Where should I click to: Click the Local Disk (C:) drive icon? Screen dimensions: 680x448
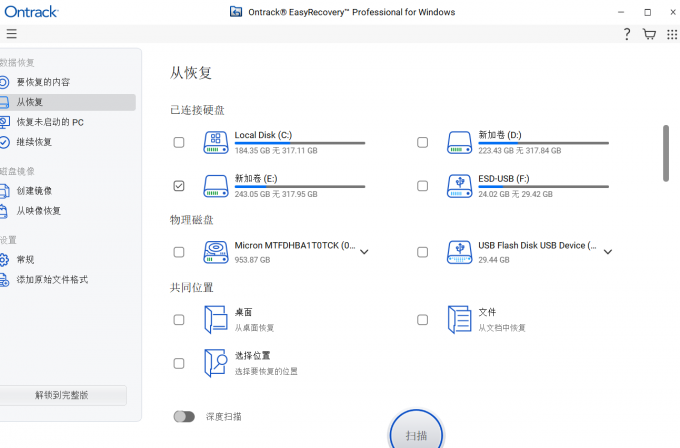(x=216, y=142)
